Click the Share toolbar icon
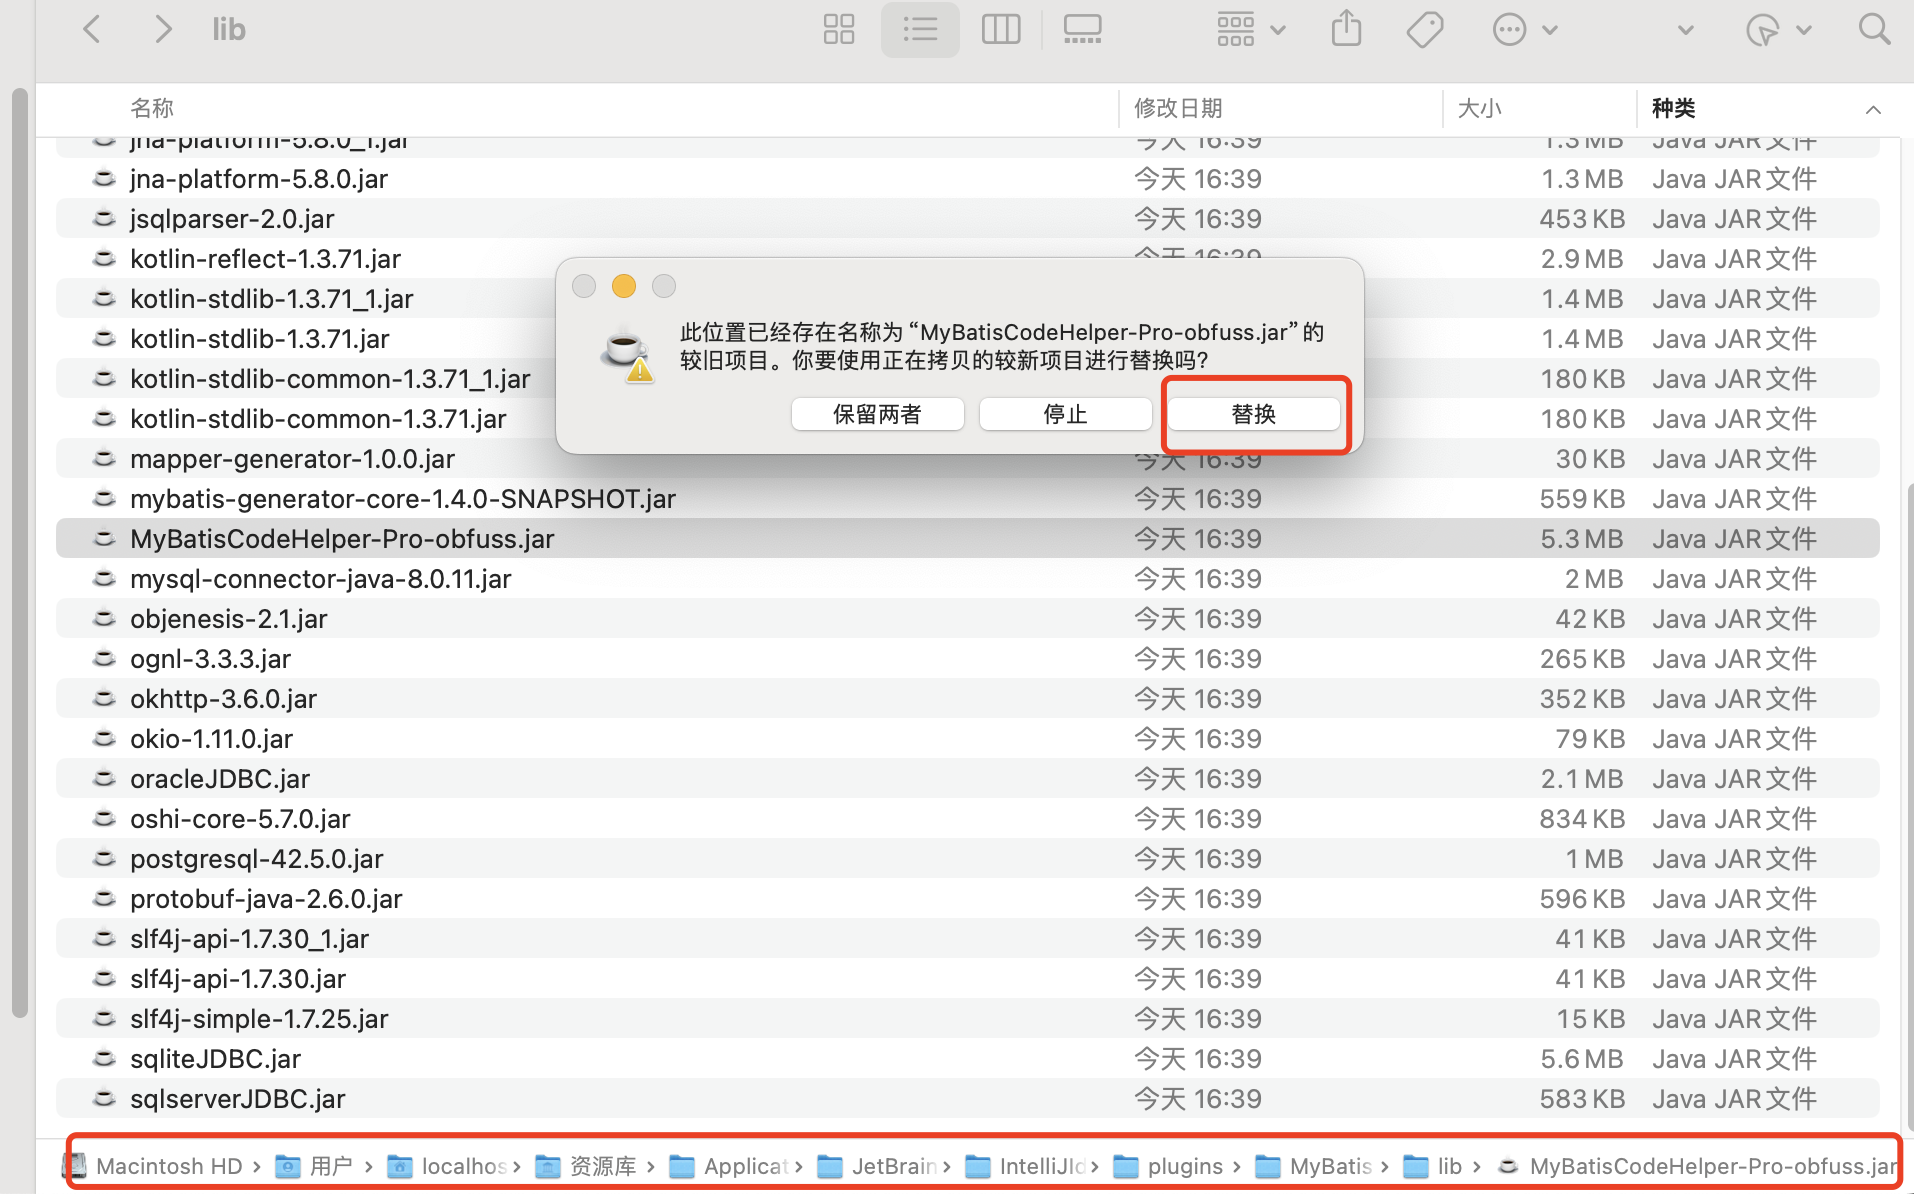1914x1194 pixels. [1347, 29]
